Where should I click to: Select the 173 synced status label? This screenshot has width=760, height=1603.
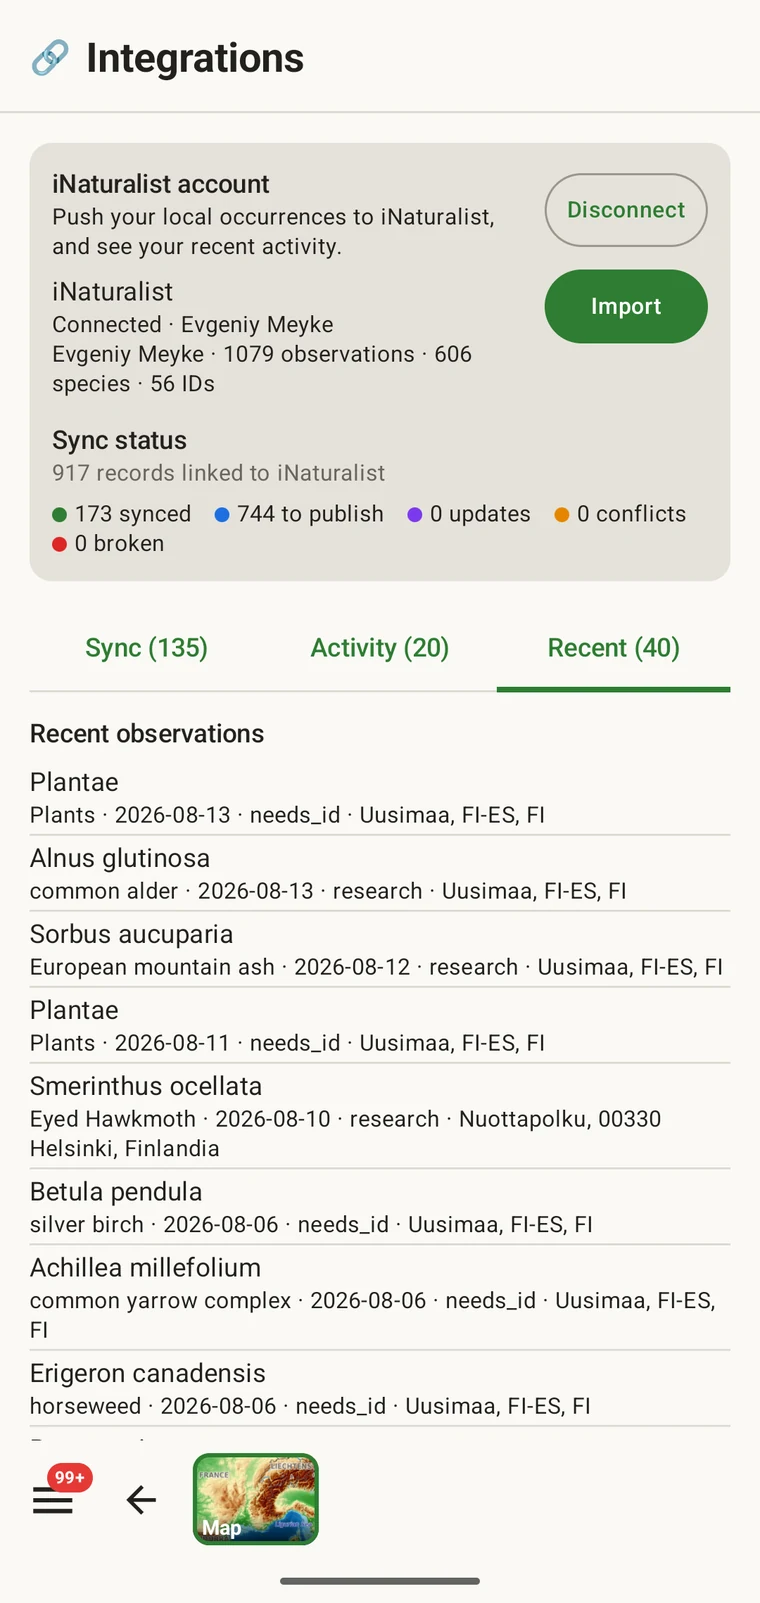[133, 514]
